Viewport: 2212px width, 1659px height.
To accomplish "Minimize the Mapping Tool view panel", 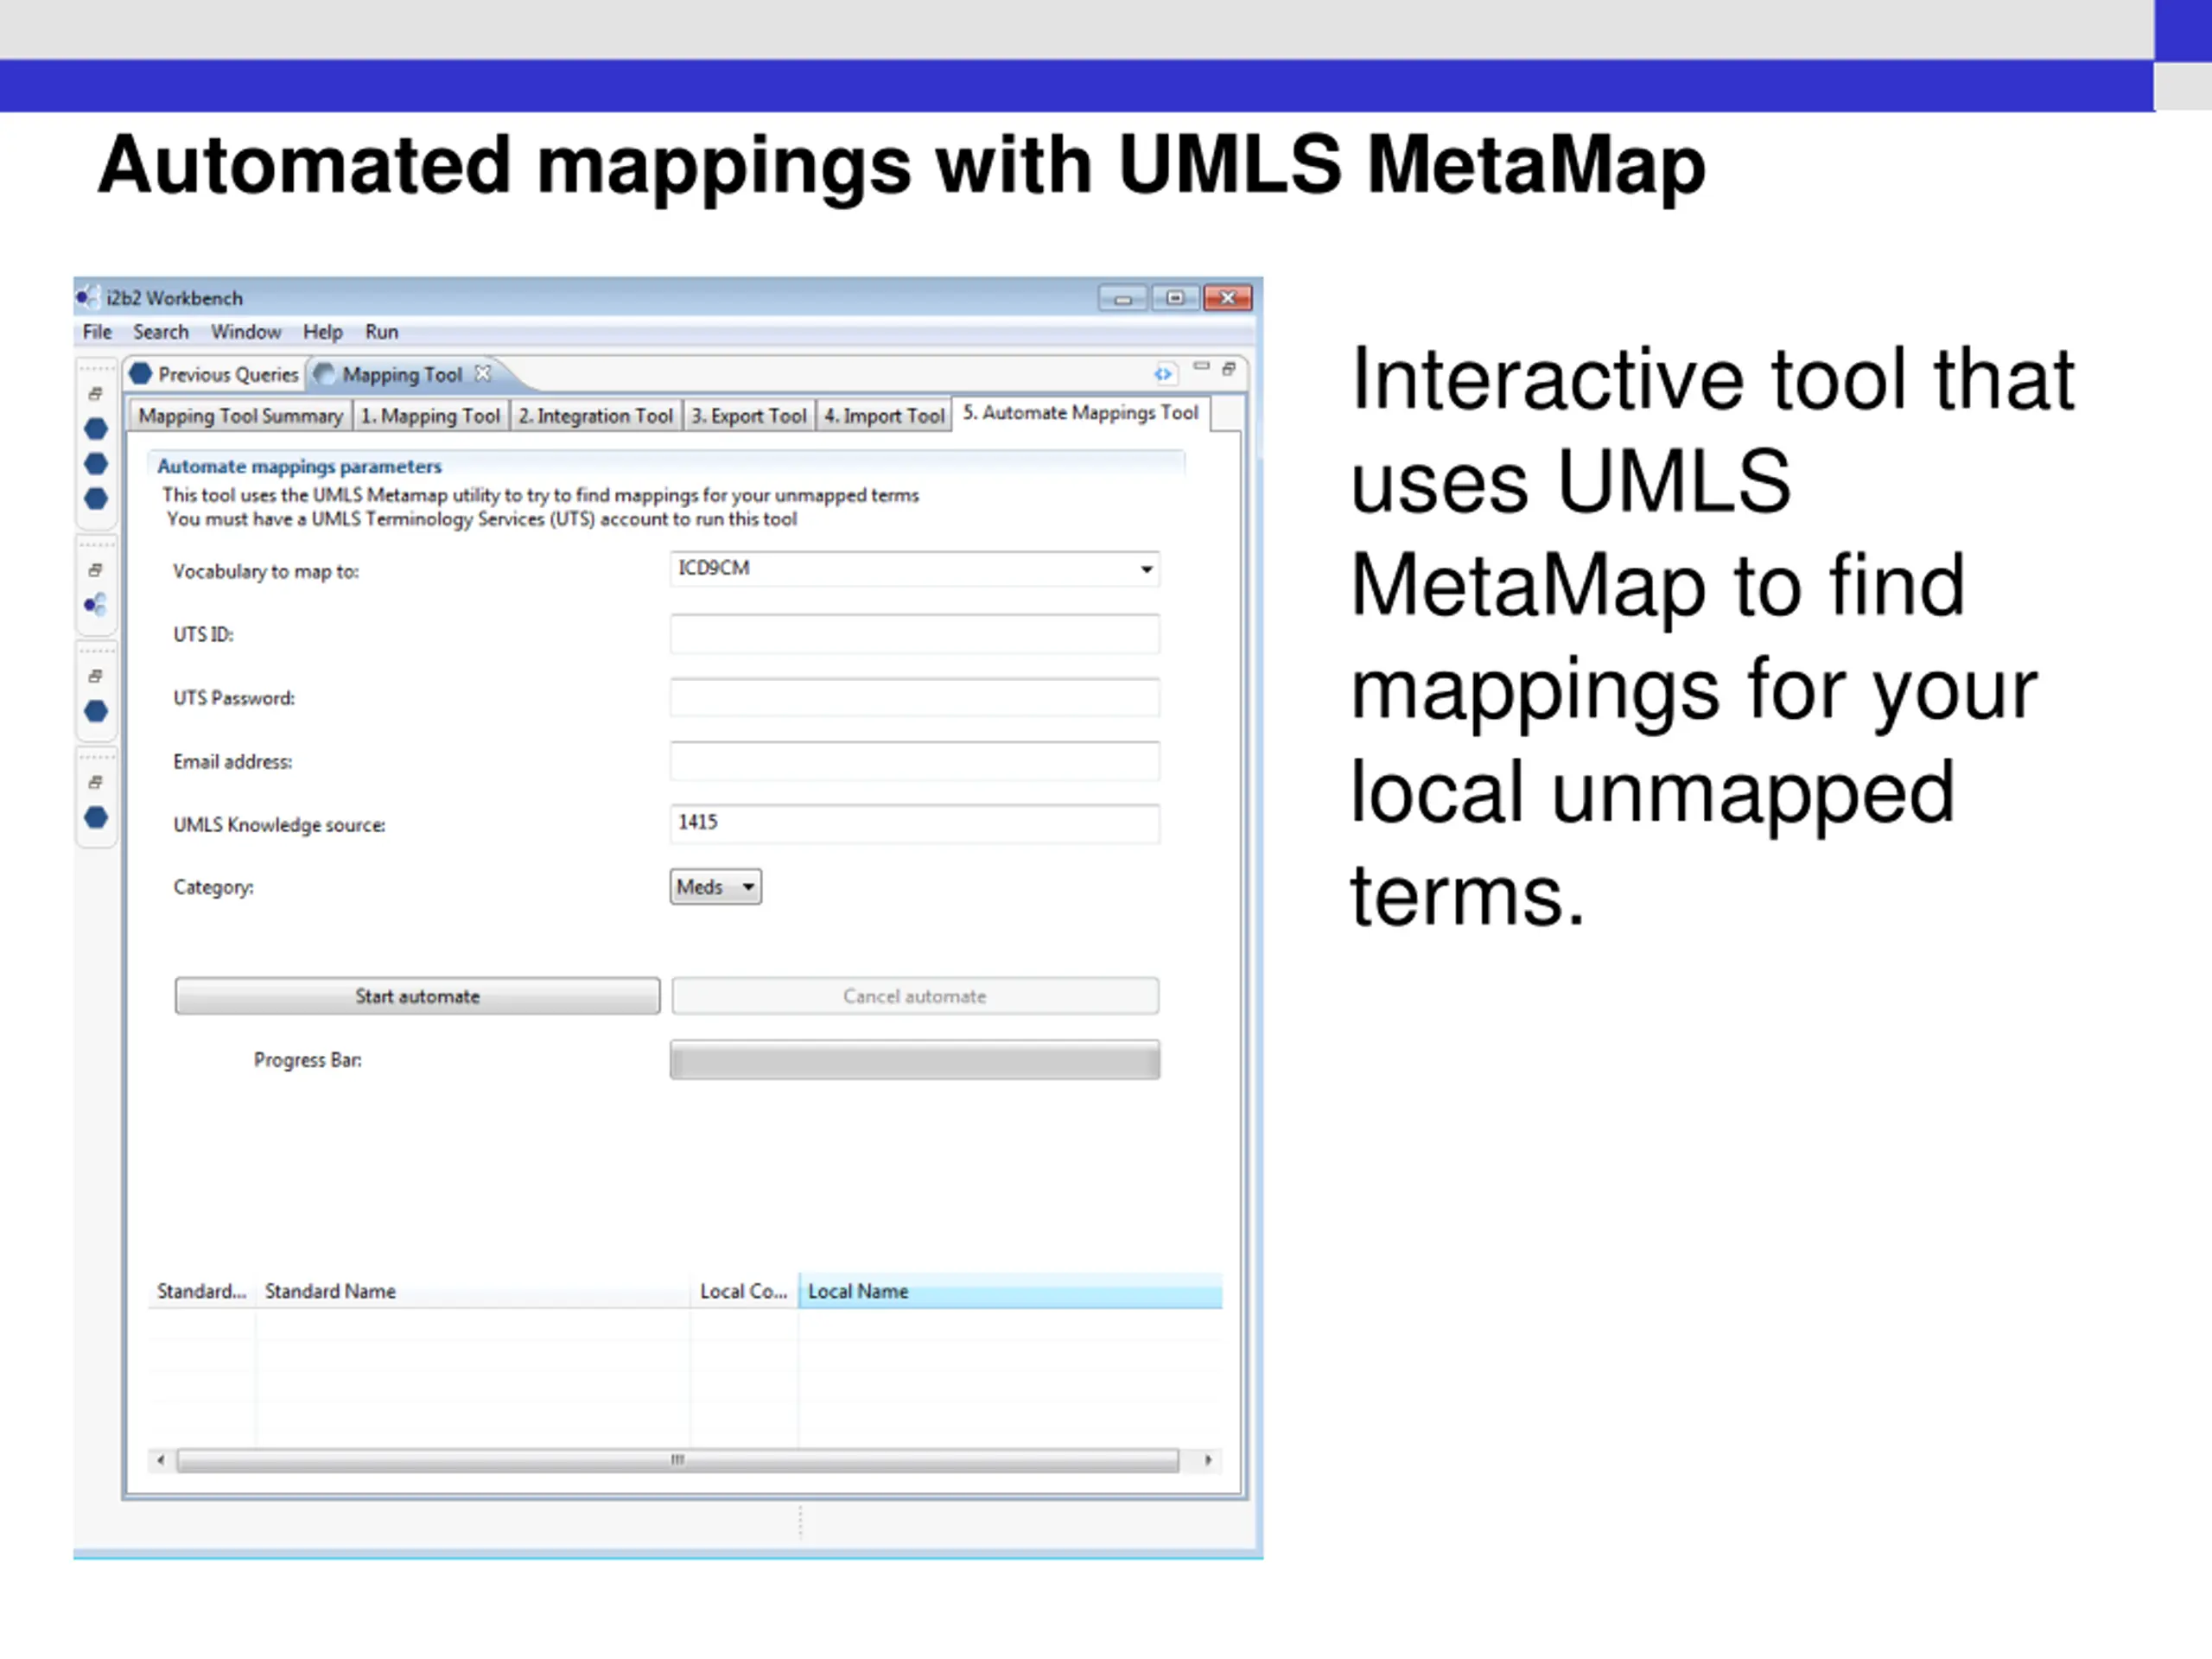I will point(1202,367).
